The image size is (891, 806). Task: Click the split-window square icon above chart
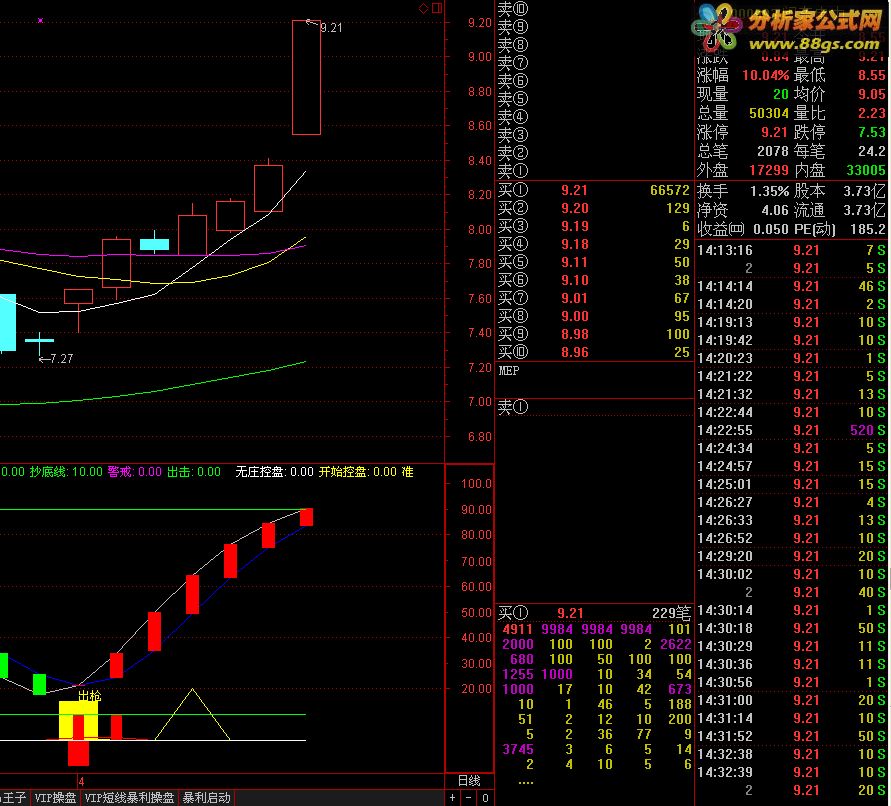tap(437, 8)
